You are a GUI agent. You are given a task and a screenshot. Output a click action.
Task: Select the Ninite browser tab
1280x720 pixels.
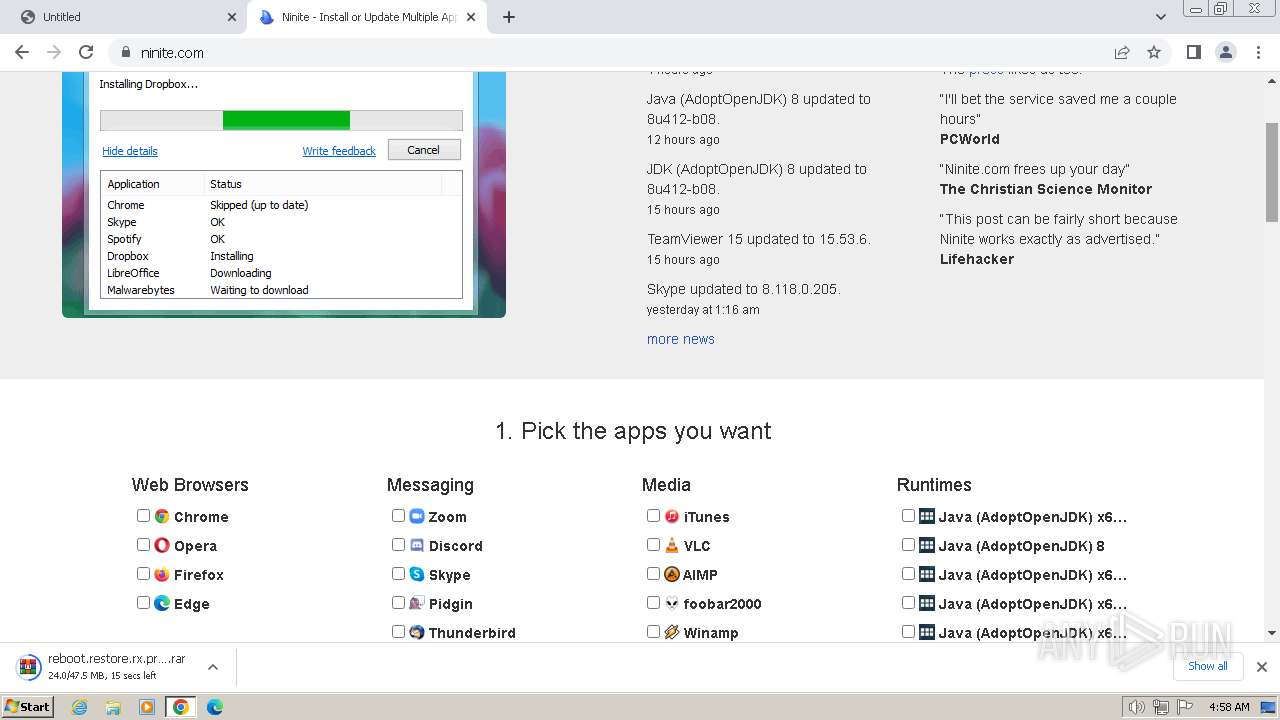tap(368, 17)
